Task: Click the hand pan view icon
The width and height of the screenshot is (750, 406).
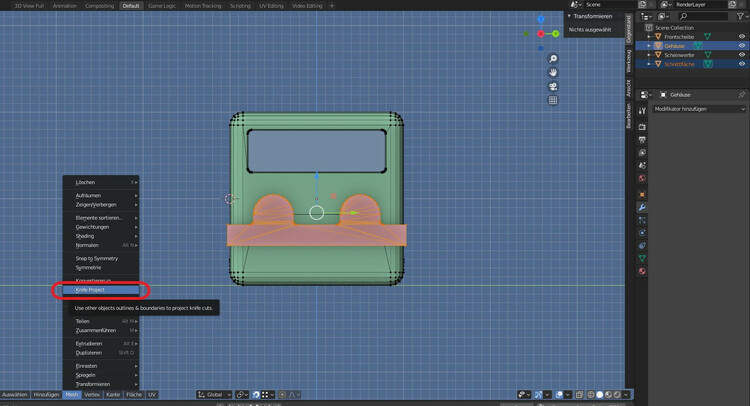Action: pyautogui.click(x=553, y=72)
